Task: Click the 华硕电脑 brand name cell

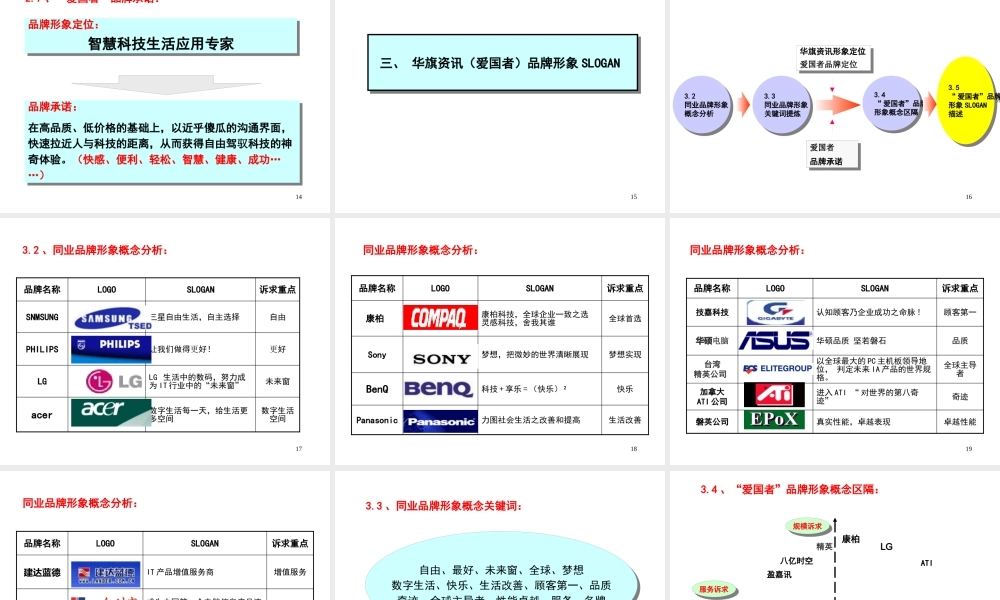Action: pyautogui.click(x=712, y=341)
